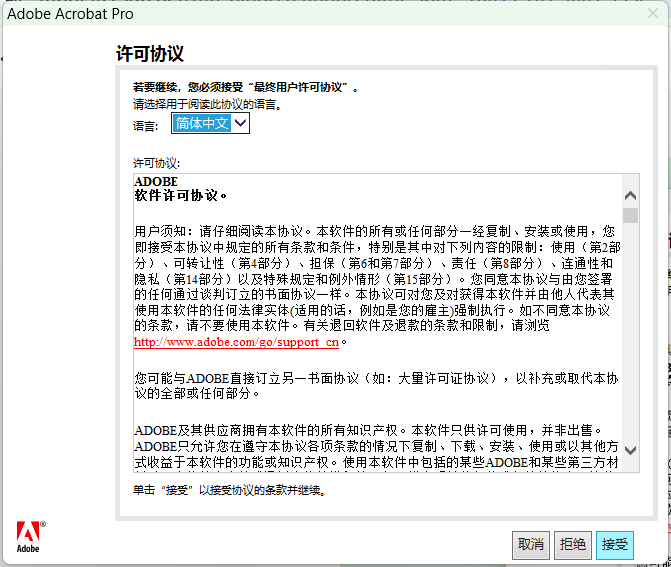The image size is (671, 567).
Task: Click the '请选择用于阅读此协议的语言' text
Action: pyautogui.click(x=207, y=104)
